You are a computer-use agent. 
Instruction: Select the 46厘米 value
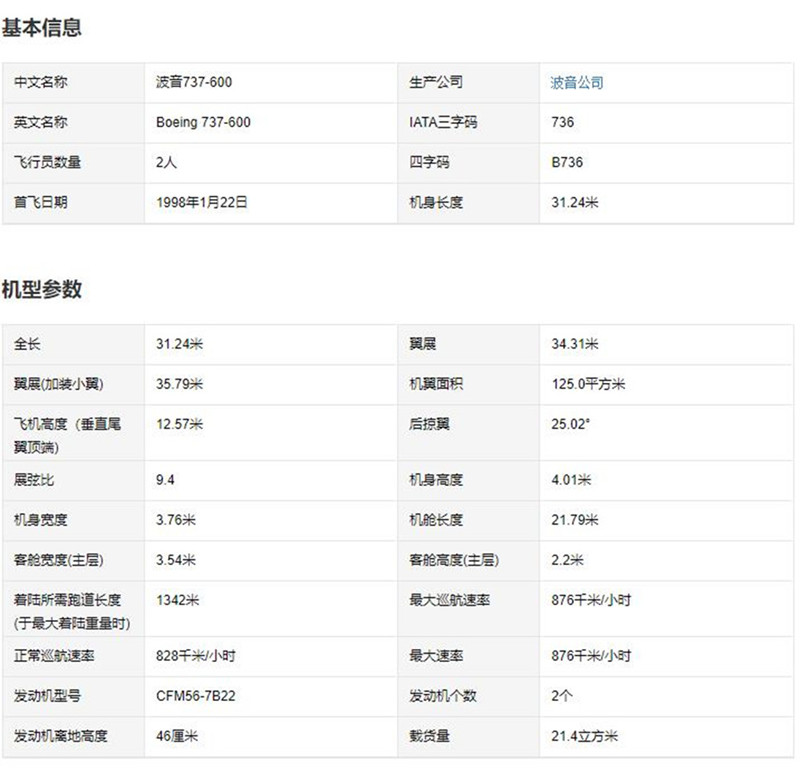(177, 736)
